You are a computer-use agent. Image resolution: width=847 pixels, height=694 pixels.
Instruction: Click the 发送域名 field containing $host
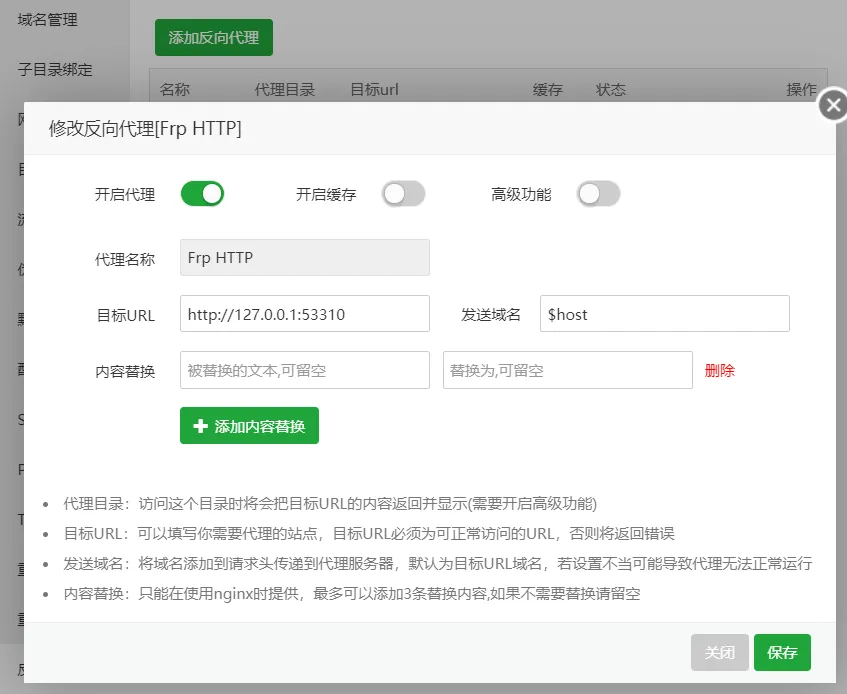664,313
